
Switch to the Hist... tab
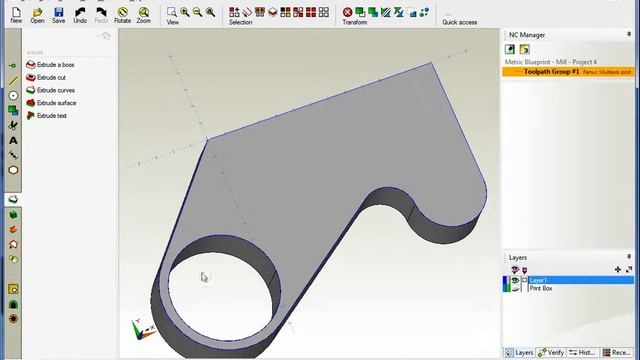click(x=582, y=352)
